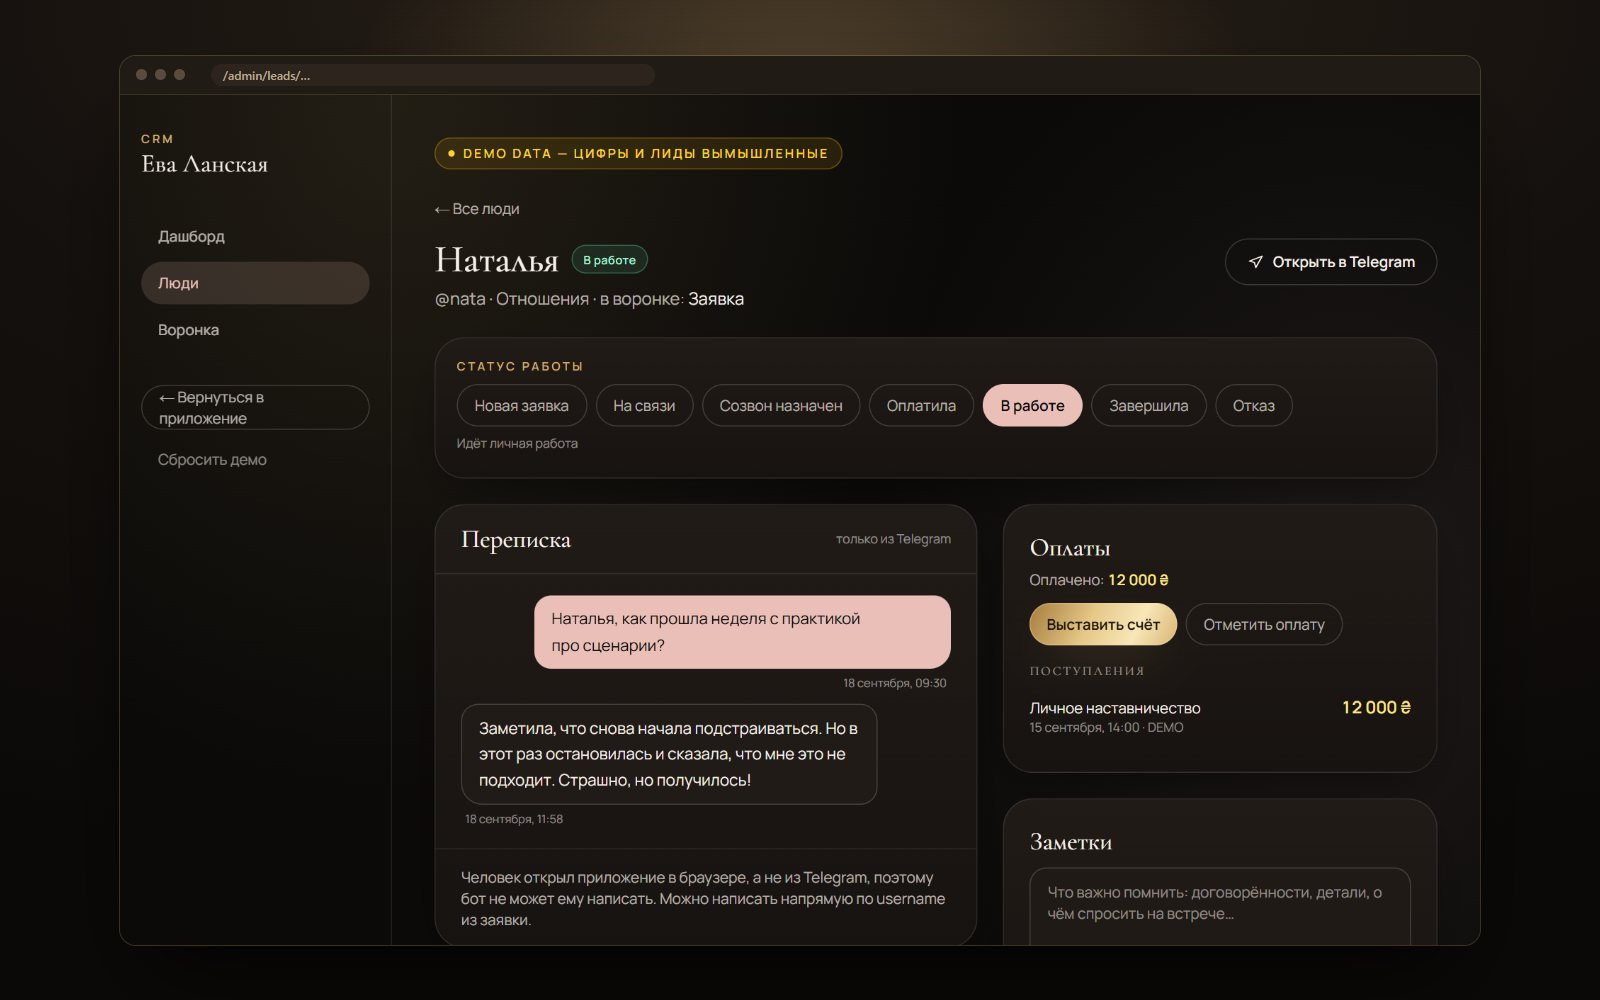Go back via Все люди link
Viewport: 1600px width, 1000px height.
point(477,209)
